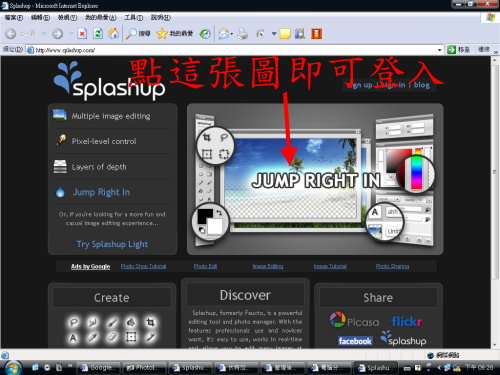Click the toolbar icon beside the red download icon
The image size is (500, 375).
pyautogui.click(x=300, y=34)
